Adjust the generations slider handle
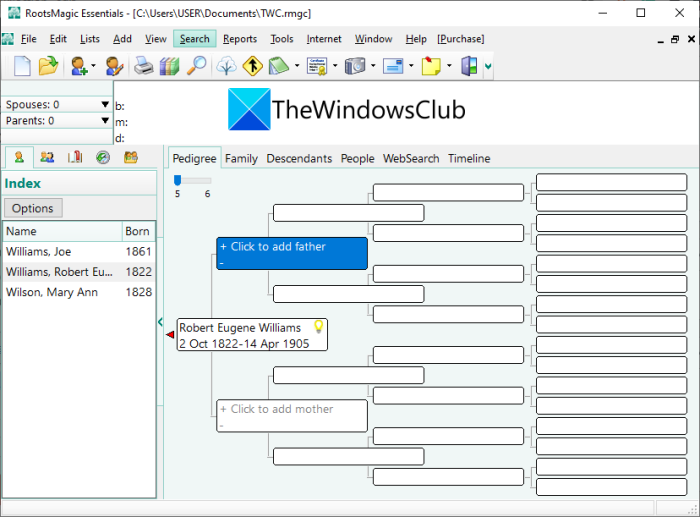700x517 pixels. (x=177, y=180)
